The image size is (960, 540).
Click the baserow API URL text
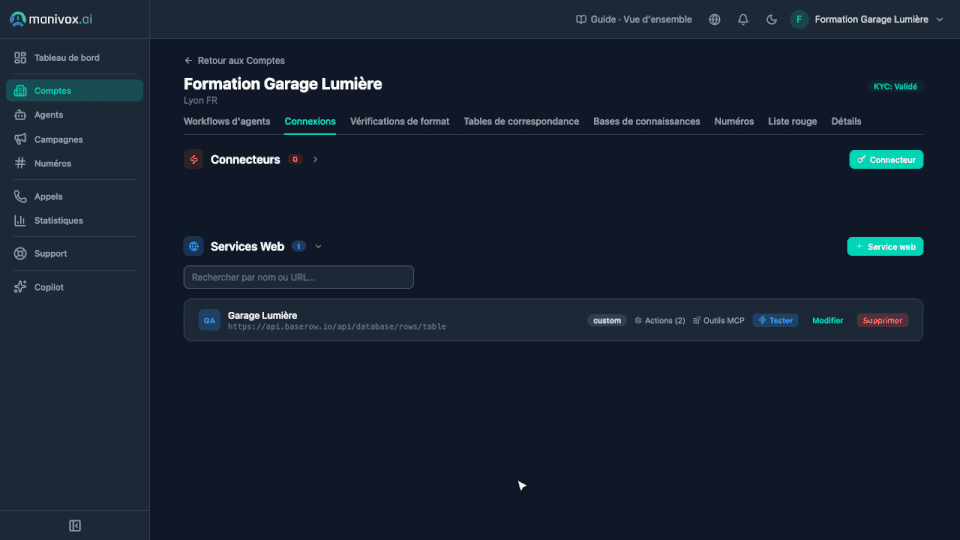(x=337, y=327)
